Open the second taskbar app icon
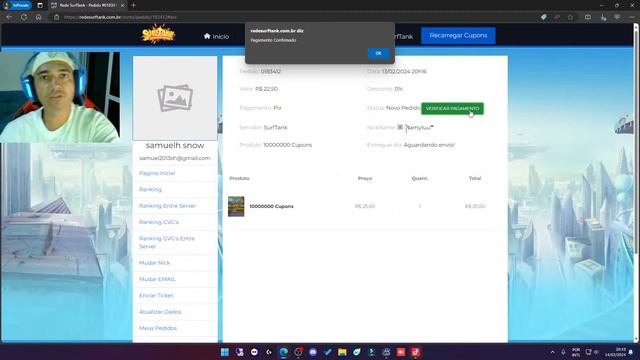Image resolution: width=640 pixels, height=360 pixels. tap(240, 352)
